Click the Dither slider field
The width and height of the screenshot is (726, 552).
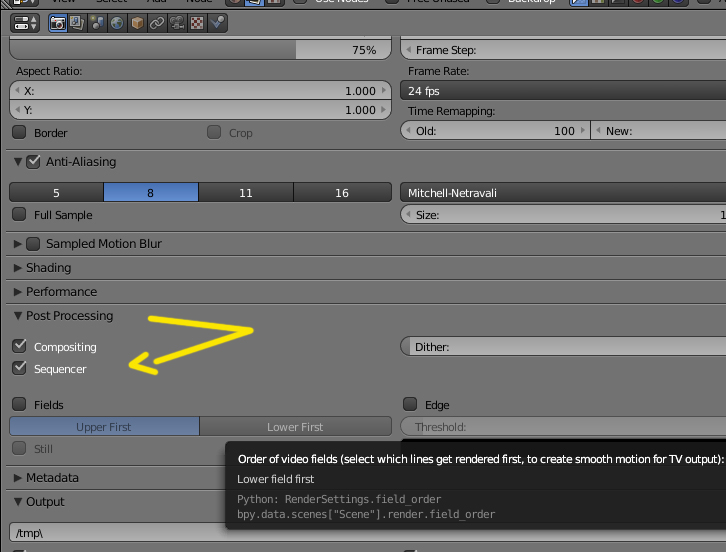pyautogui.click(x=563, y=347)
